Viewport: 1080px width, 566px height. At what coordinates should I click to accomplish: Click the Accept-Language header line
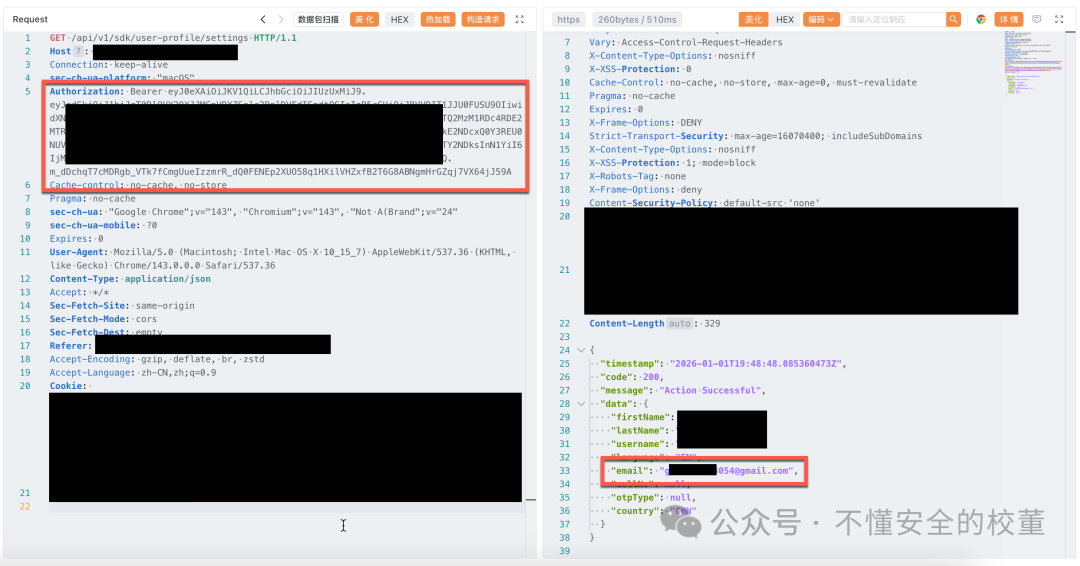click(x=132, y=373)
